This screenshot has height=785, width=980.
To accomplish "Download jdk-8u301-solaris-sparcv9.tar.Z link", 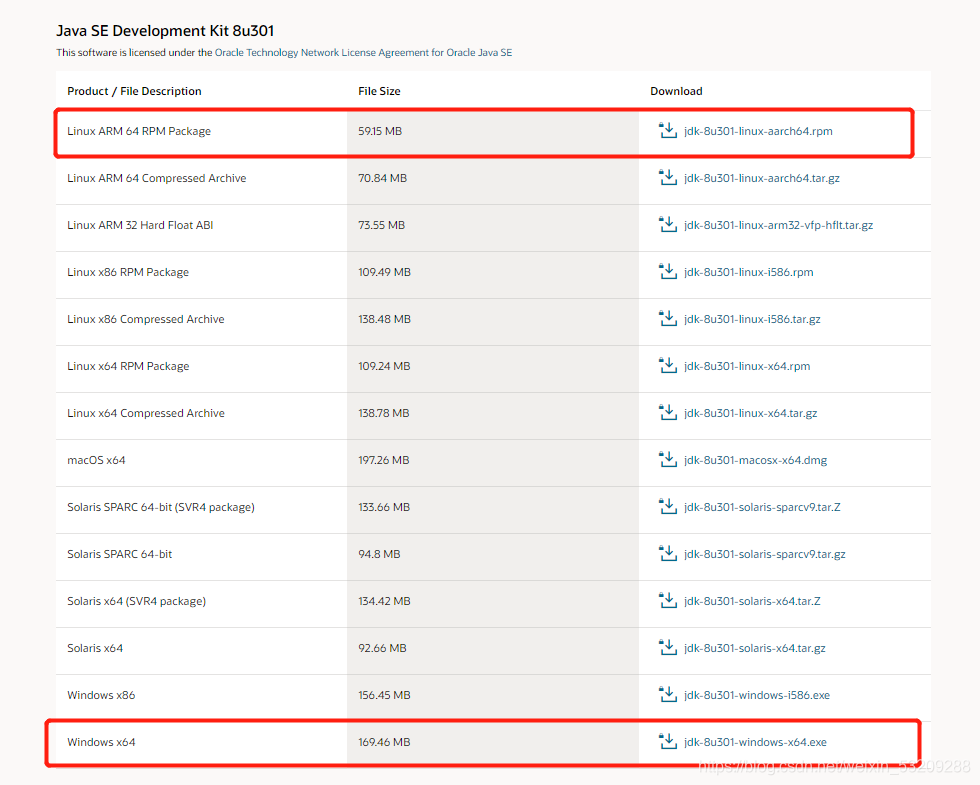I will (x=762, y=507).
